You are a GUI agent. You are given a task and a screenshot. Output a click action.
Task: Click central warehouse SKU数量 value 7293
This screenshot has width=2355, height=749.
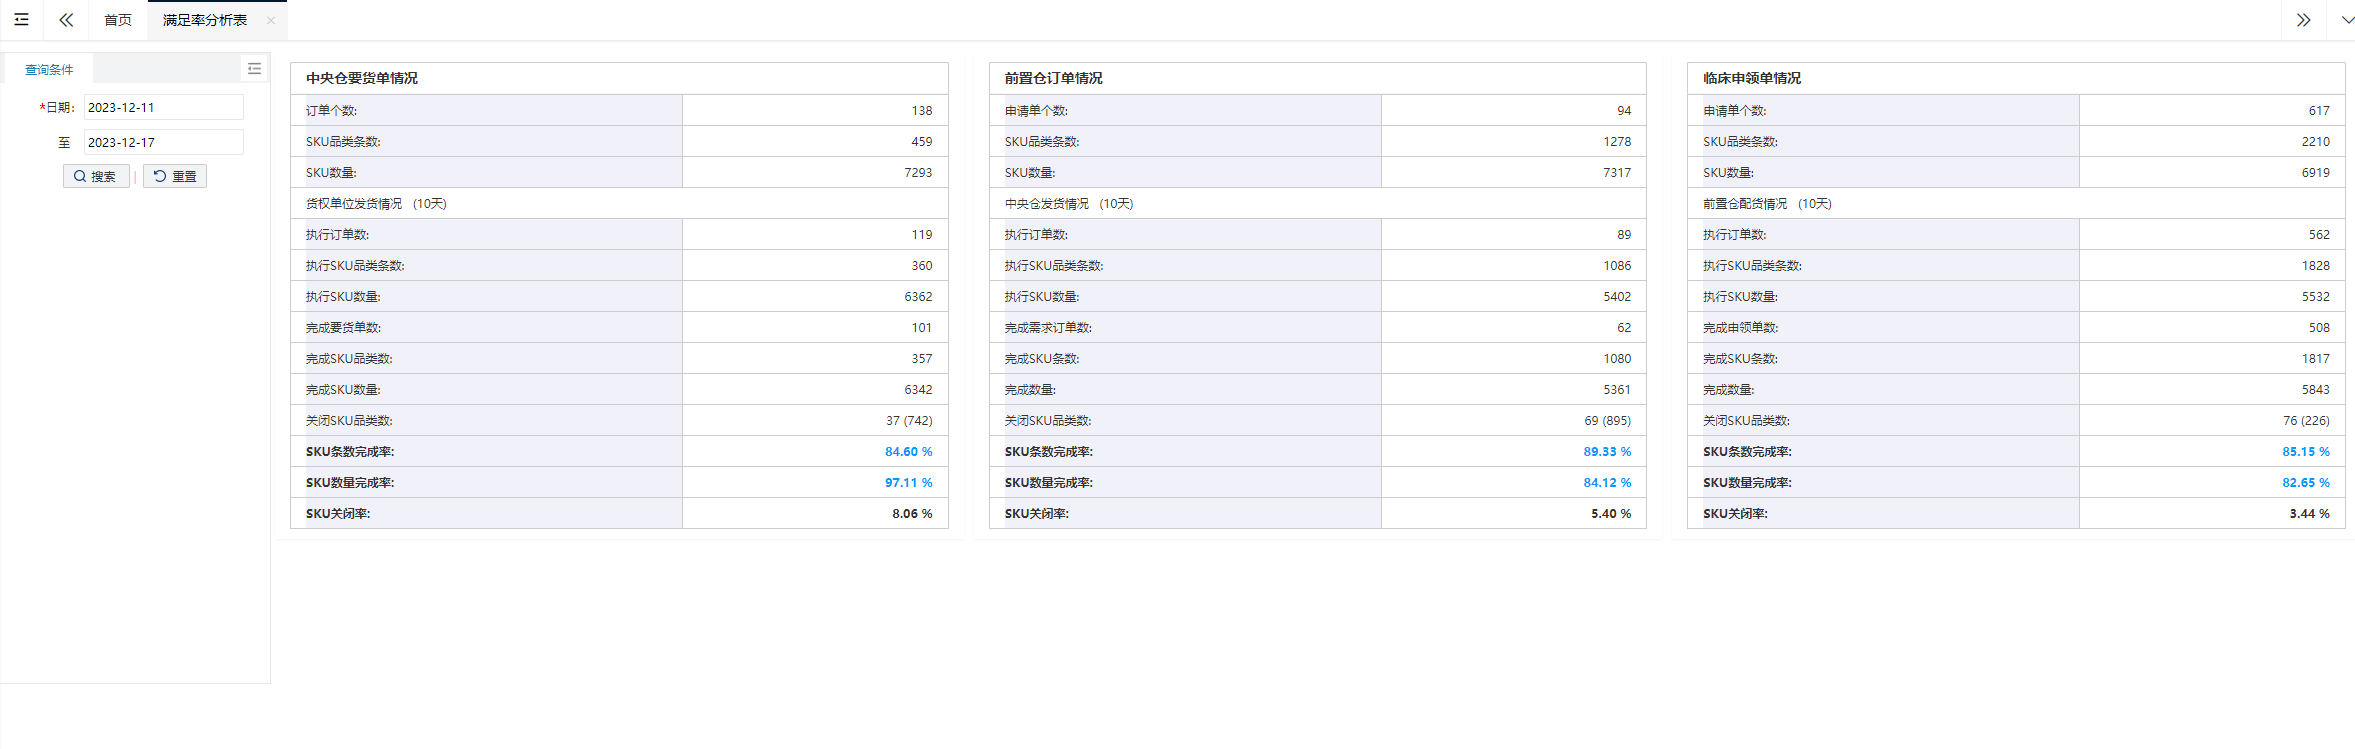point(918,172)
